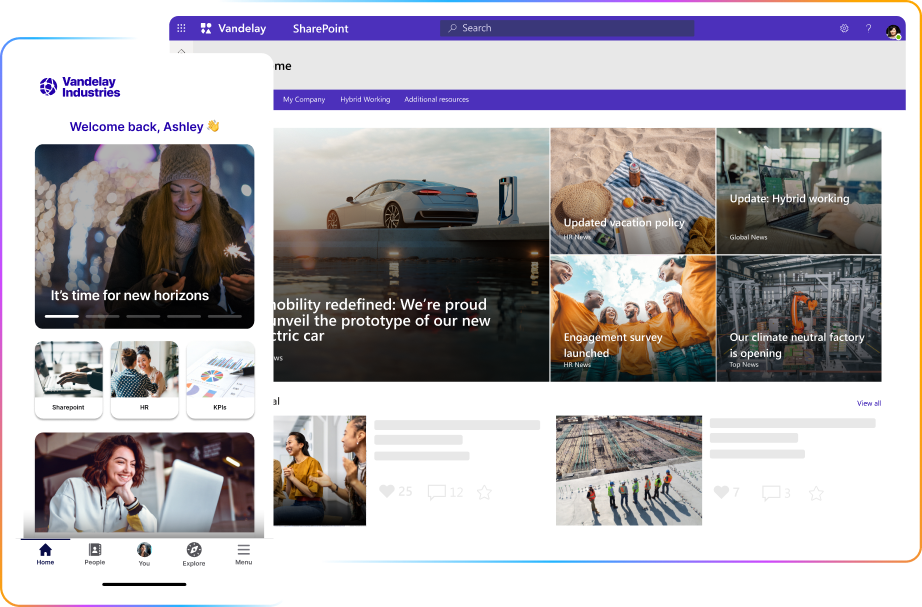Click the View all link
The image size is (922, 607).
point(868,403)
